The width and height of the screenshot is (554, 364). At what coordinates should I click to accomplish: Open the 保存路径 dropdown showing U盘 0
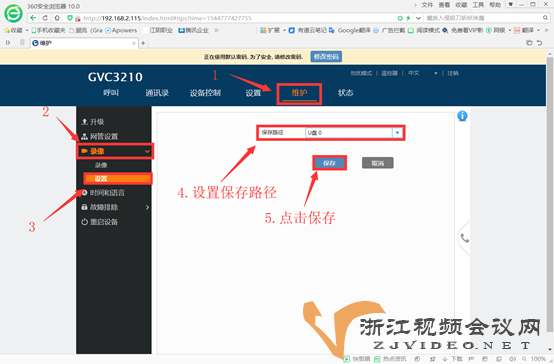click(354, 133)
